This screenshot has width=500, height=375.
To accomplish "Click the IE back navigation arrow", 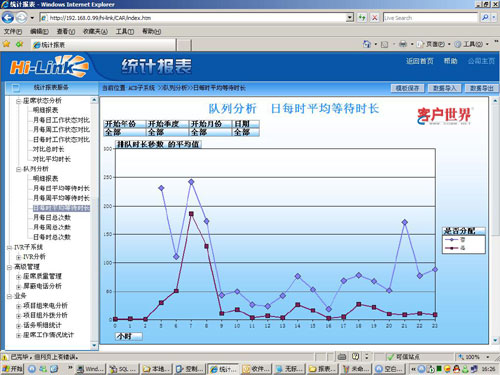I will click(8, 17).
